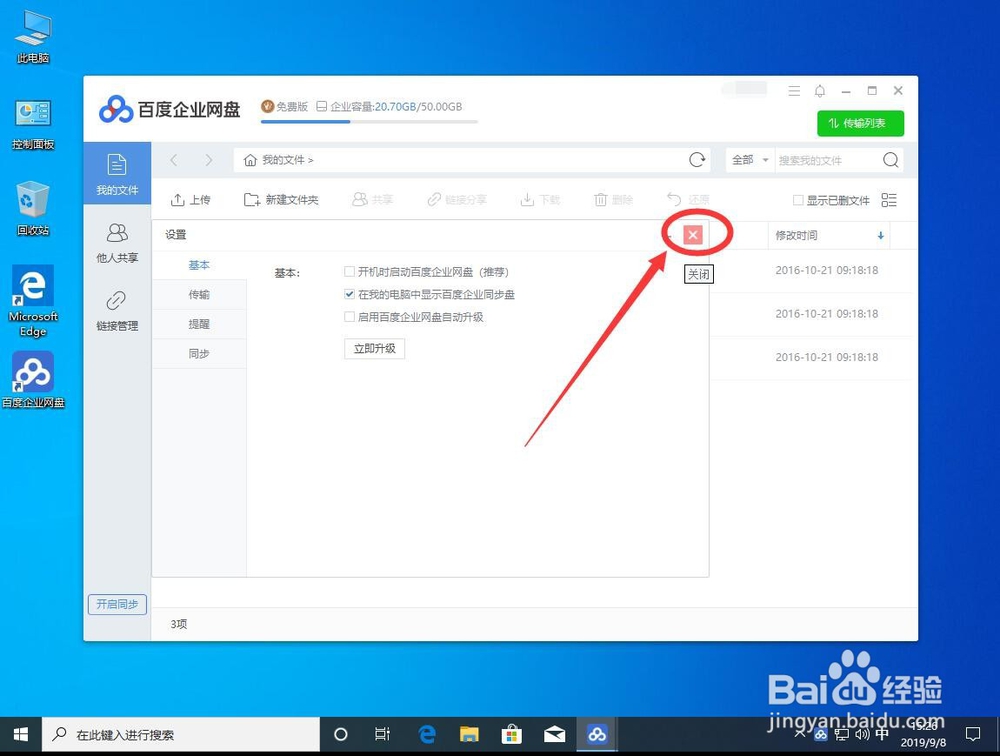Image resolution: width=1000 pixels, height=756 pixels.
Task: Click the home icon in path bar
Action: [251, 159]
